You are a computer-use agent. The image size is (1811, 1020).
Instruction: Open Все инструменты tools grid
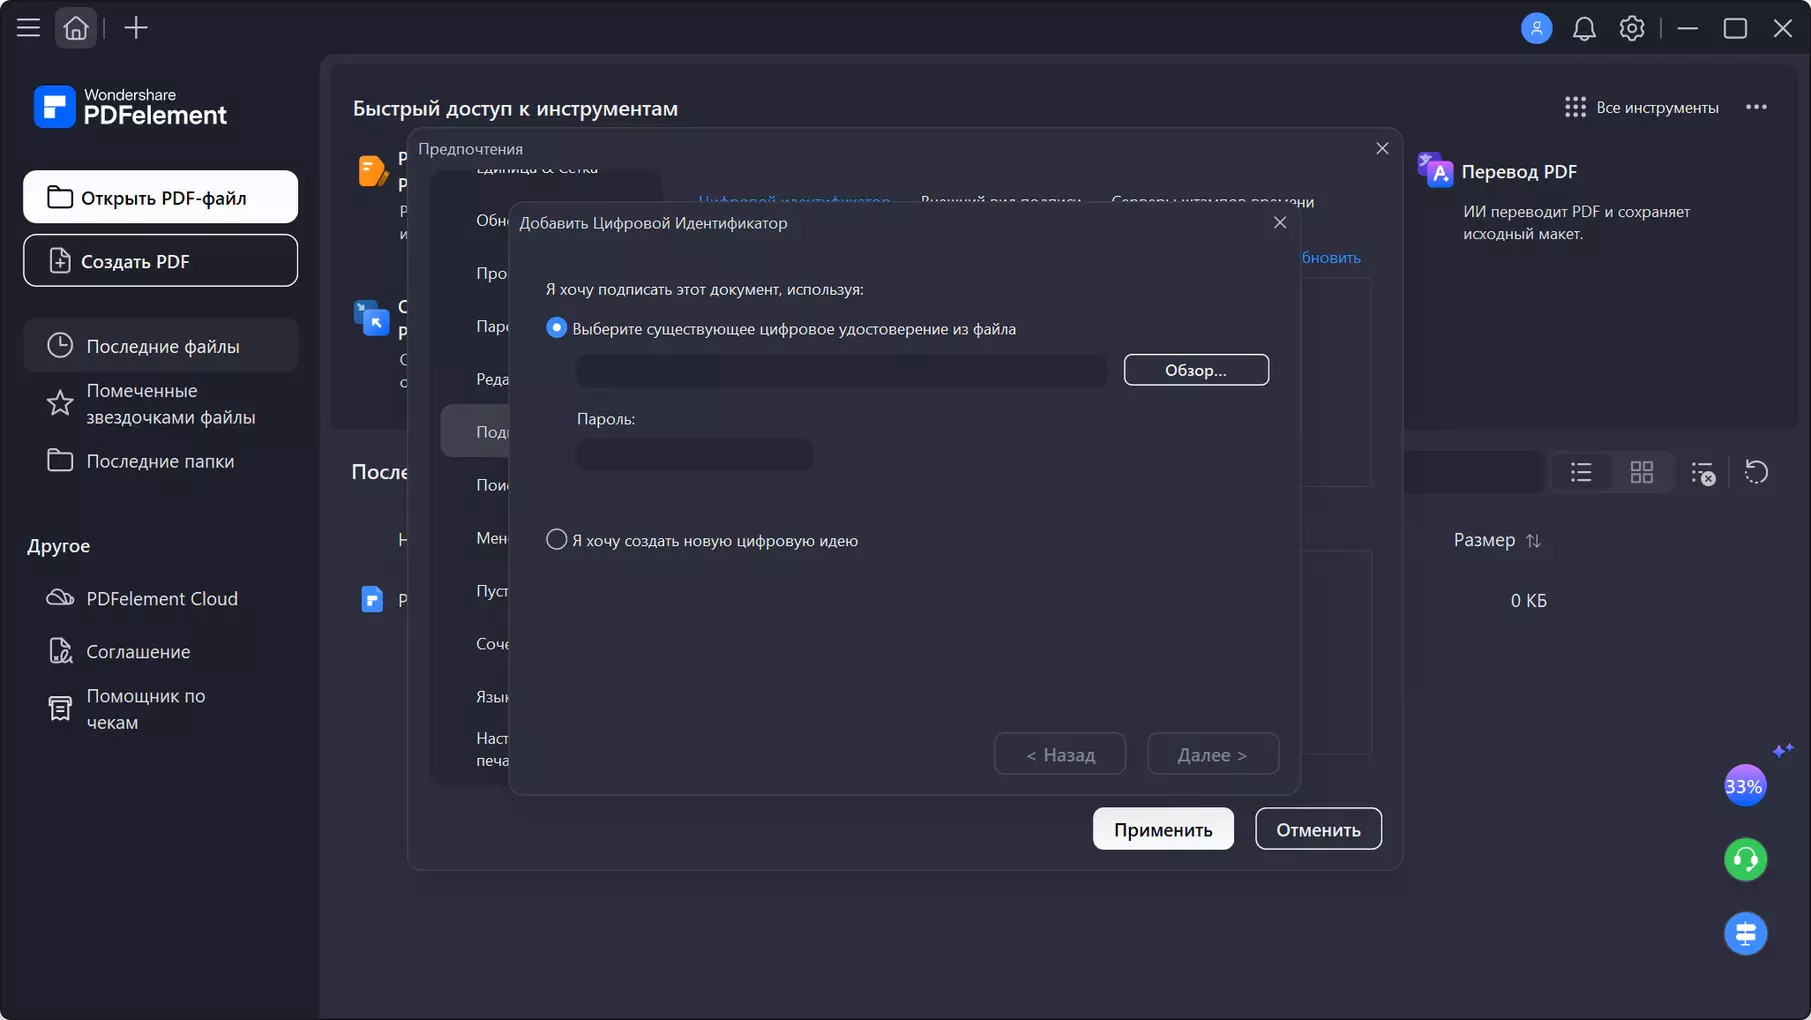tap(1641, 107)
